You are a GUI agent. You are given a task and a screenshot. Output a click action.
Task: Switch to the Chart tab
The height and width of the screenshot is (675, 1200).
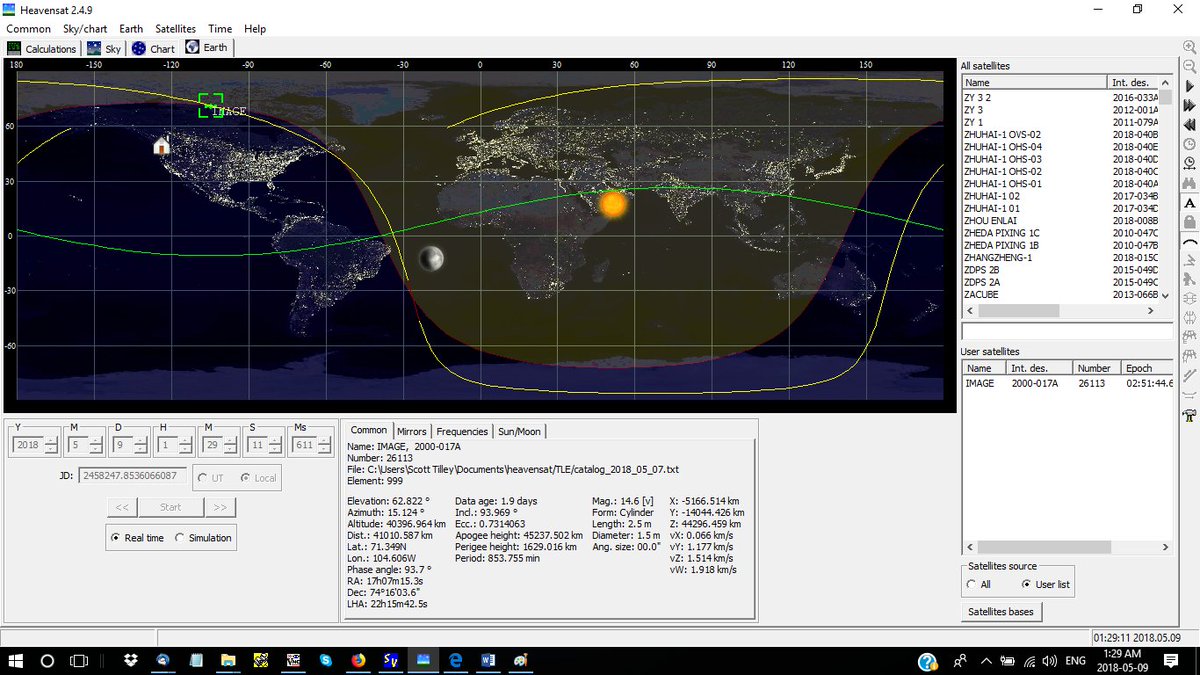tap(153, 48)
